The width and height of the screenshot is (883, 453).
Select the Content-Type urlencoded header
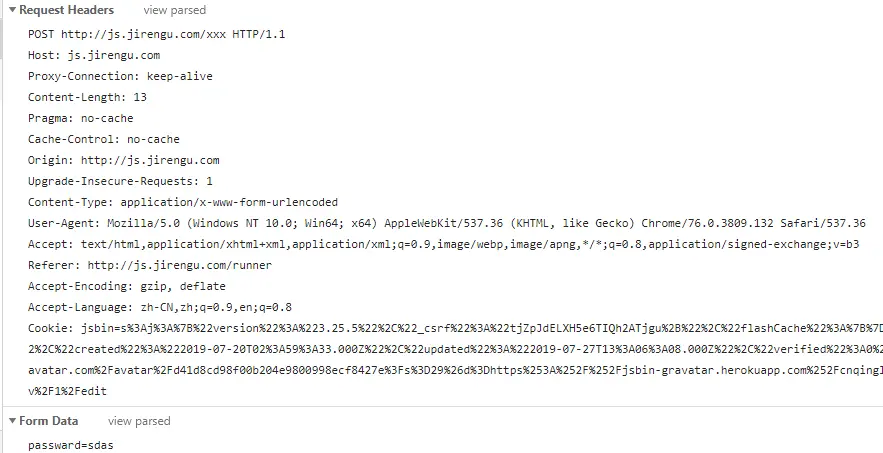[x=183, y=202]
